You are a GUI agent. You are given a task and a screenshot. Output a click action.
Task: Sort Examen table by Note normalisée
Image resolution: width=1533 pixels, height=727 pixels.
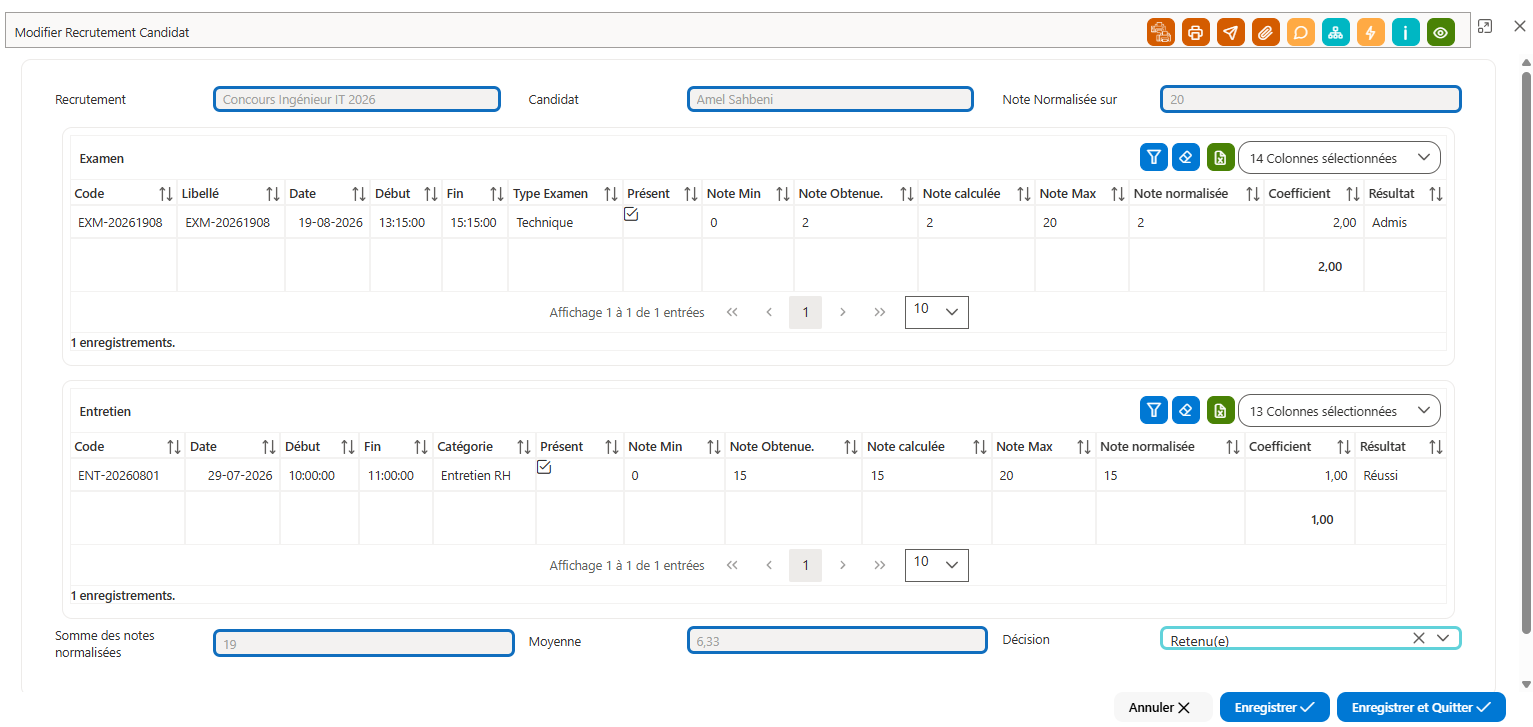(x=1253, y=193)
